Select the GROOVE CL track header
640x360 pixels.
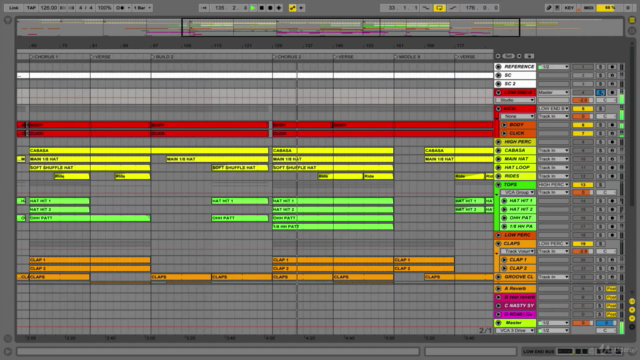[x=515, y=277]
